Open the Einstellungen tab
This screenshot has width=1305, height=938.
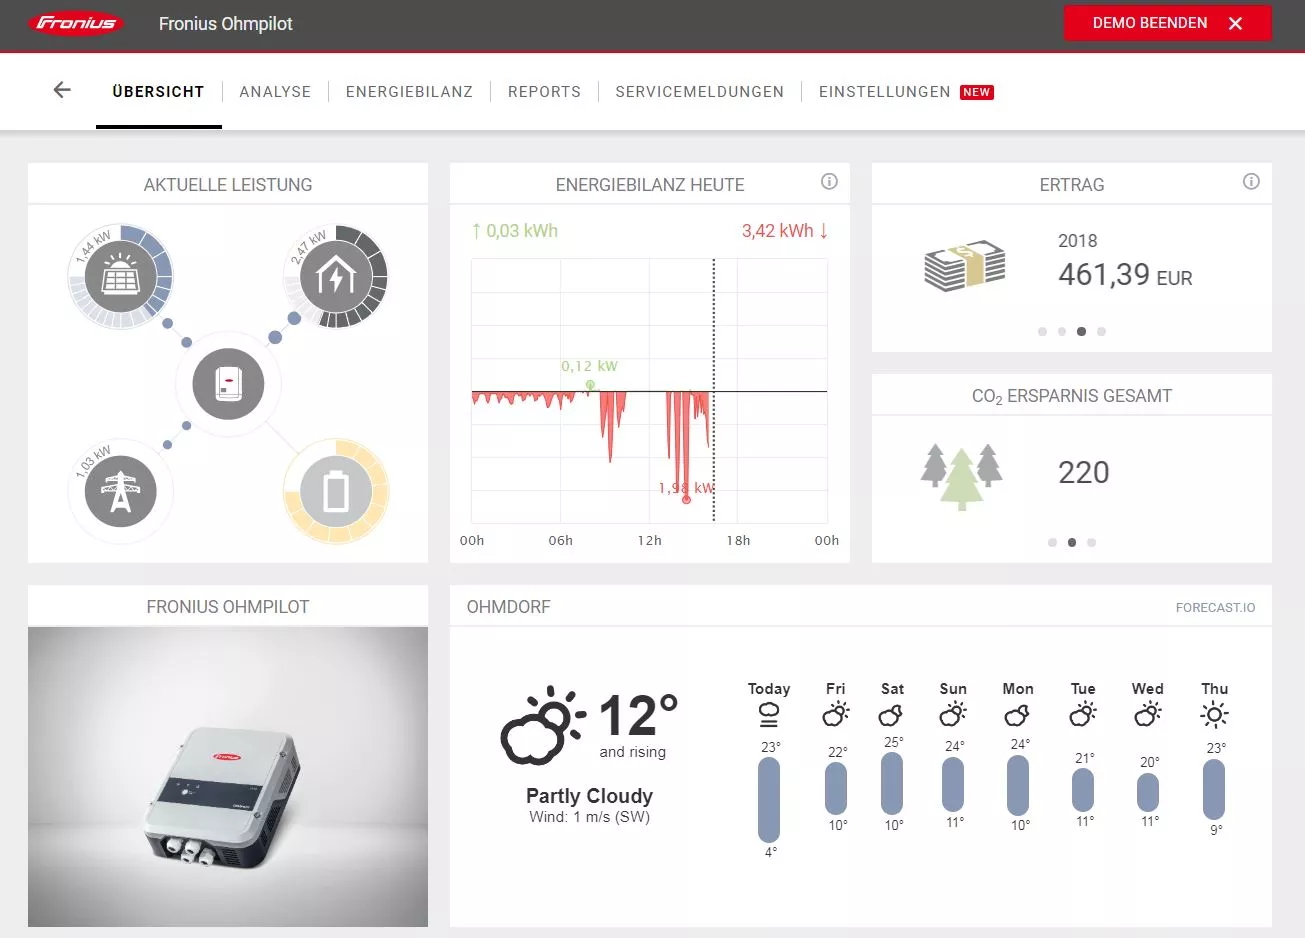point(885,92)
